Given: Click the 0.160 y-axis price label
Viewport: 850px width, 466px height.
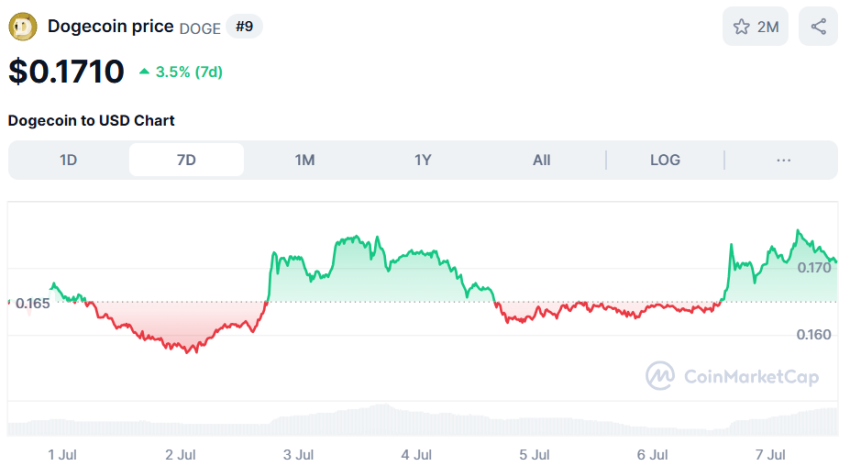Looking at the screenshot, I should [814, 334].
